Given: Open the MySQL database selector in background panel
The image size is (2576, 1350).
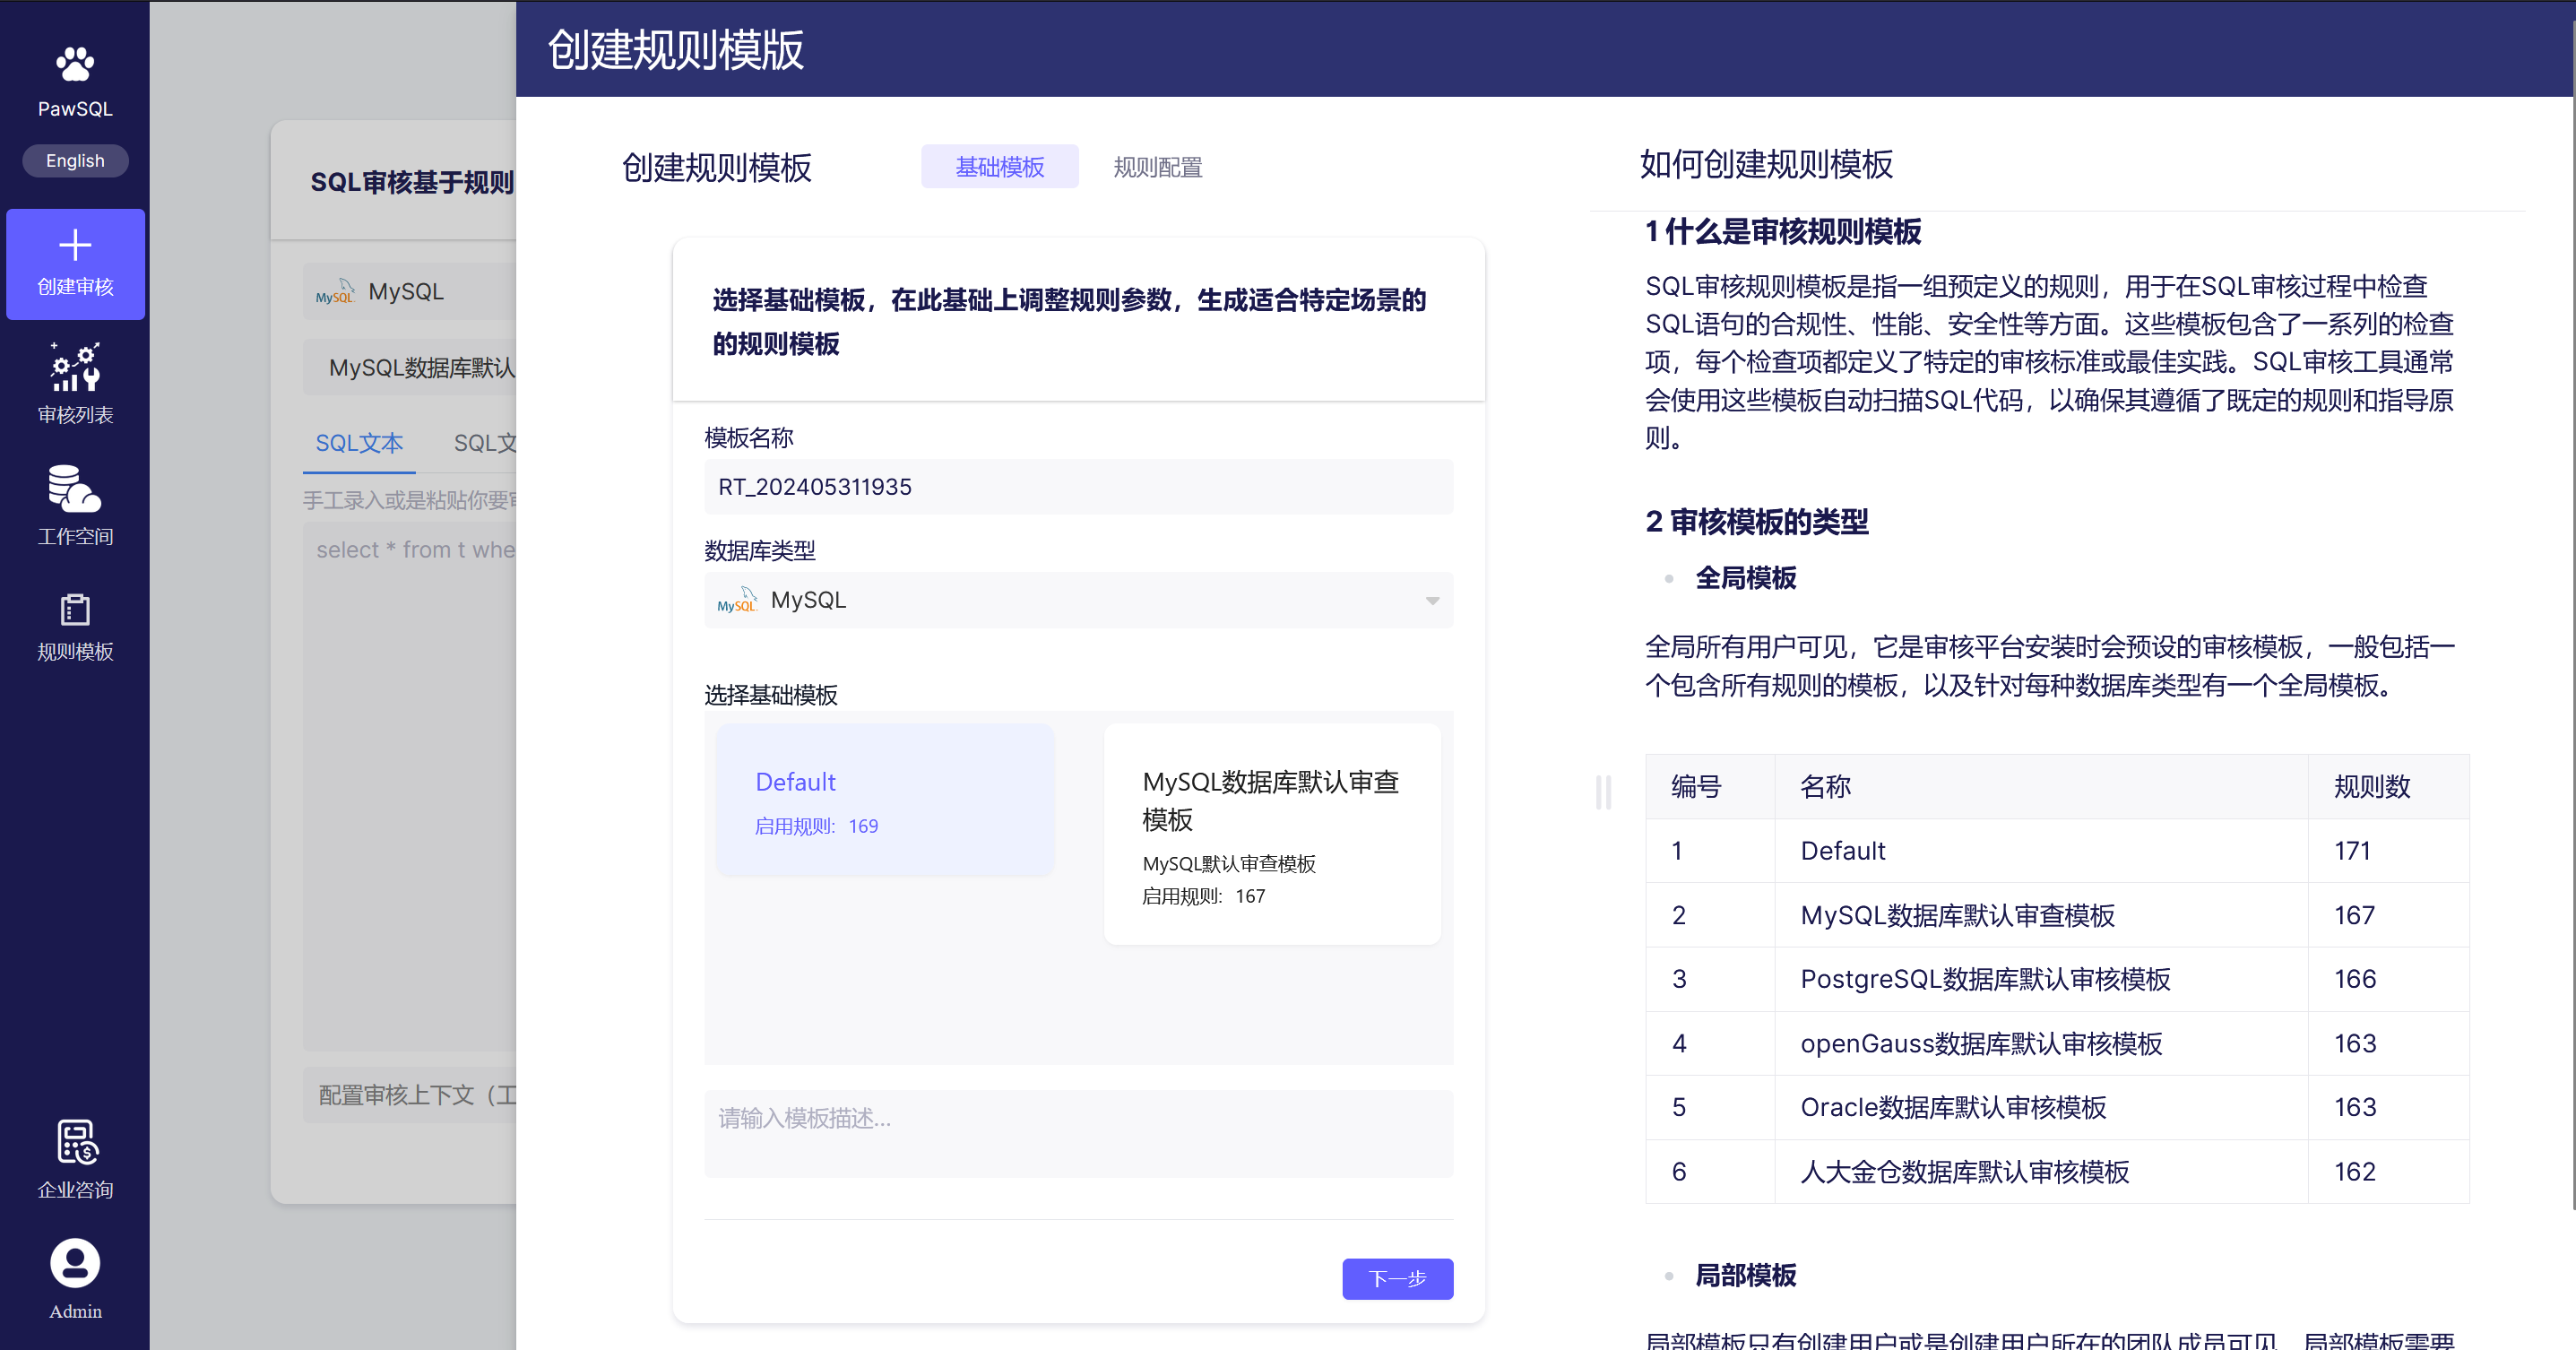Looking at the screenshot, I should pos(405,292).
